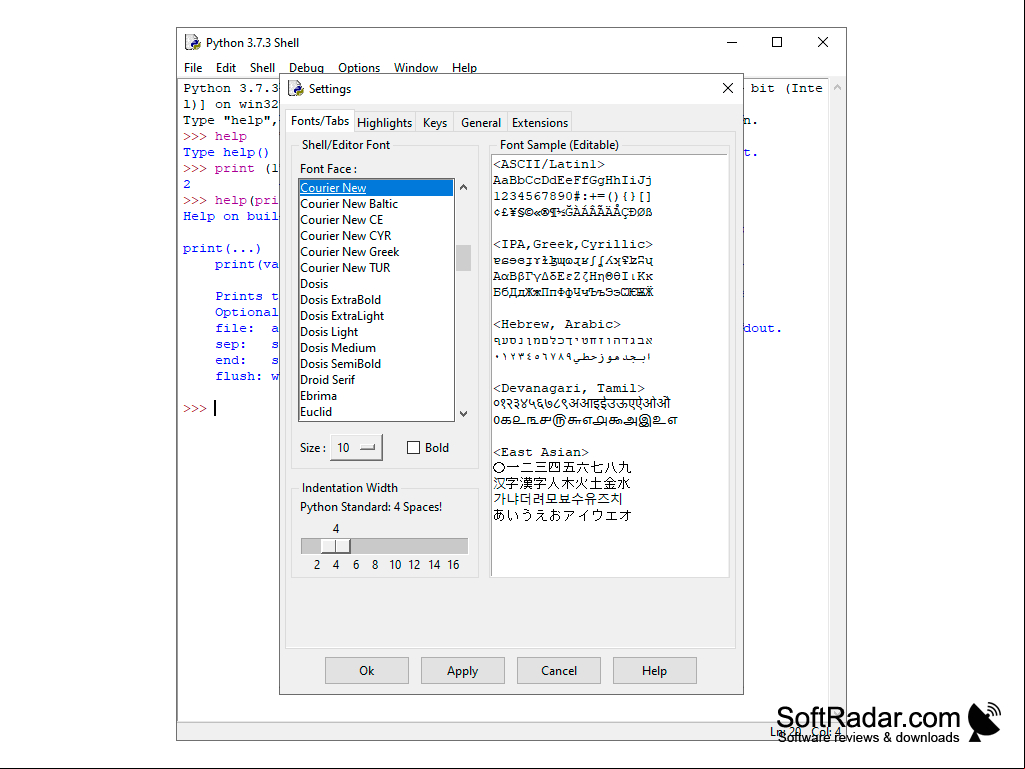This screenshot has height=769, width=1025.
Task: Click font list scroll up arrow
Action: (x=463, y=188)
